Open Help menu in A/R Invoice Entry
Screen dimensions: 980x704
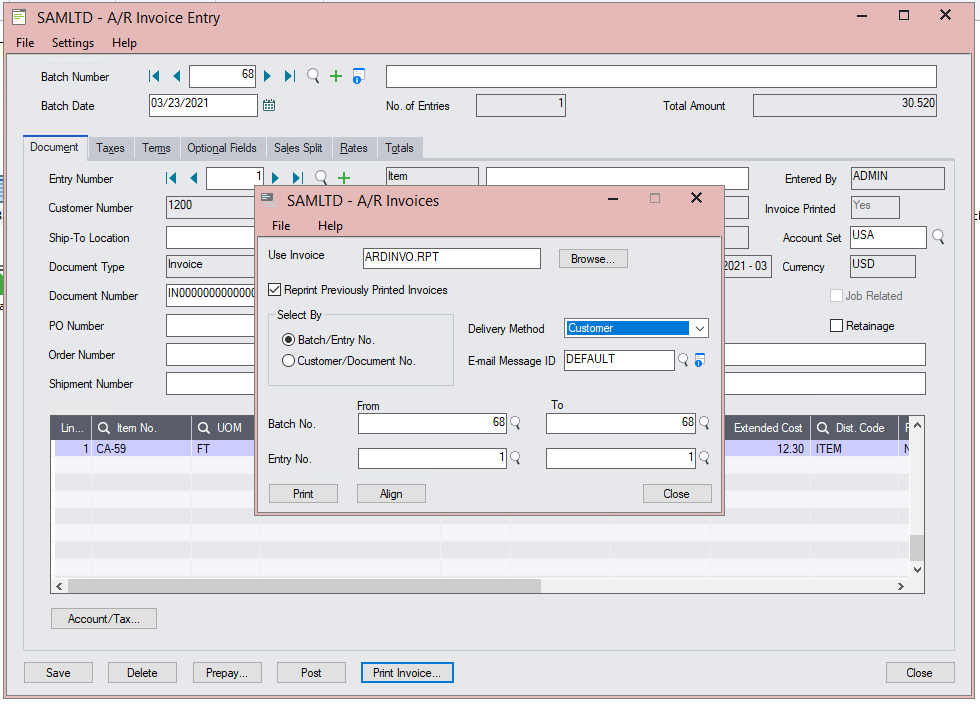click(x=124, y=43)
